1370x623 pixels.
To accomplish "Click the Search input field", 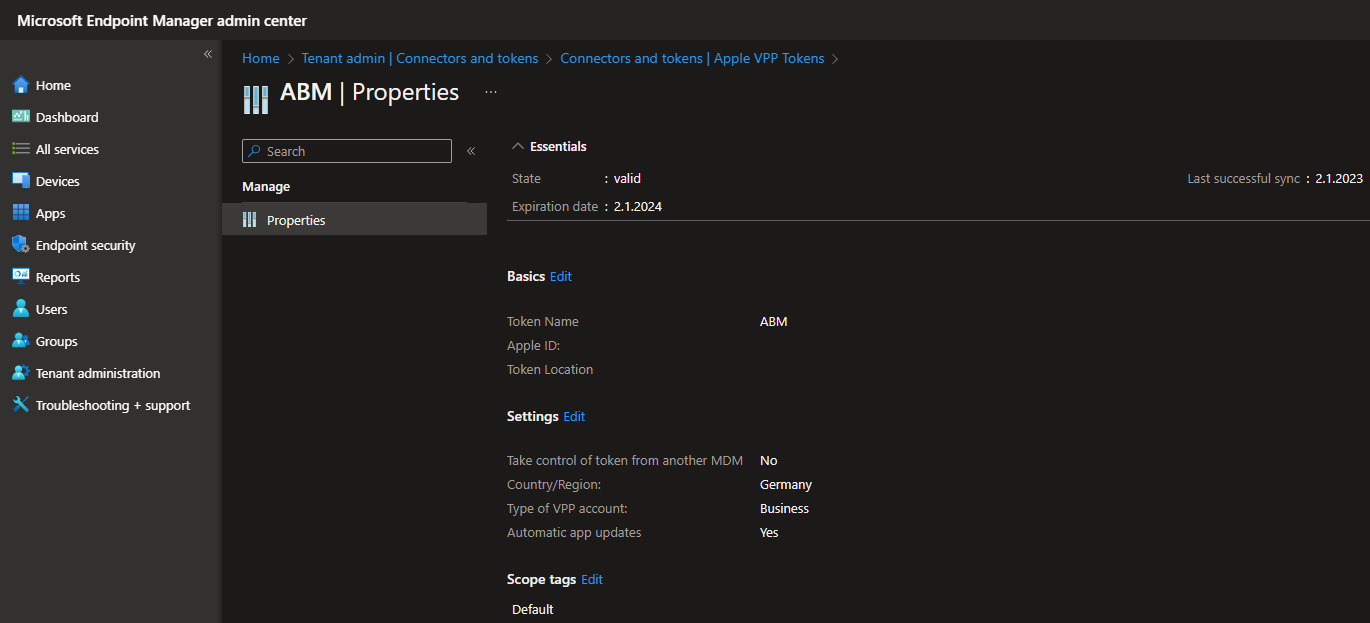I will tap(355, 151).
